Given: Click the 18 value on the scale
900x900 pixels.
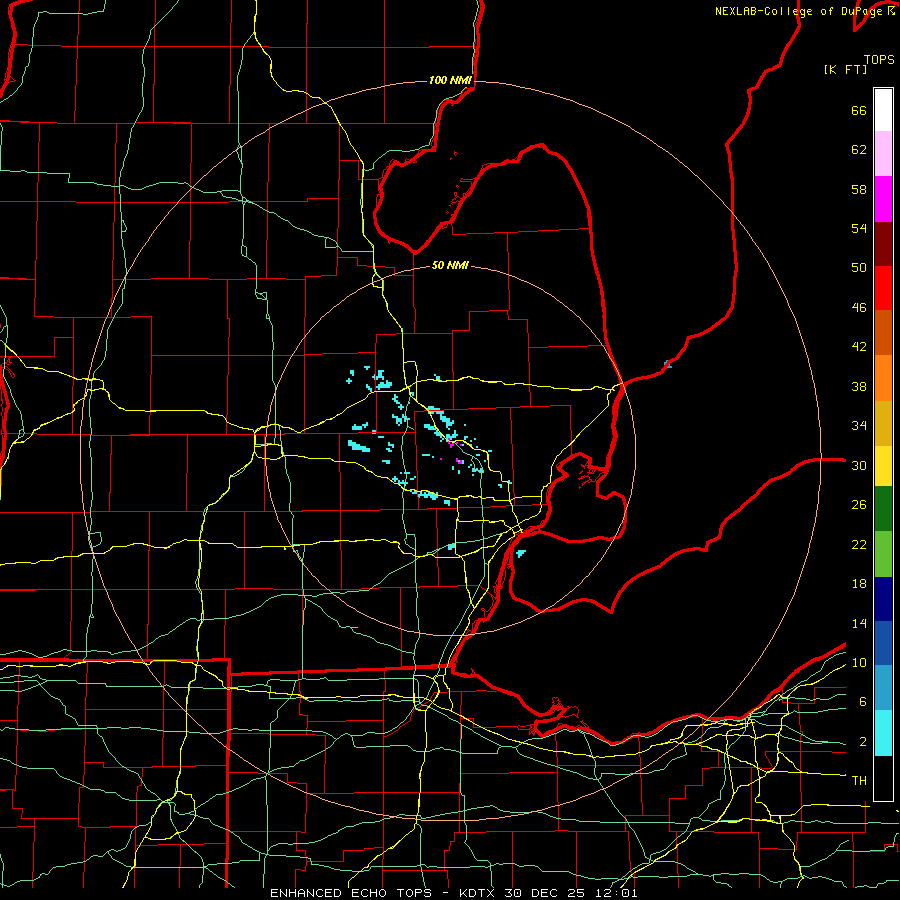Looking at the screenshot, I should click(x=859, y=584).
